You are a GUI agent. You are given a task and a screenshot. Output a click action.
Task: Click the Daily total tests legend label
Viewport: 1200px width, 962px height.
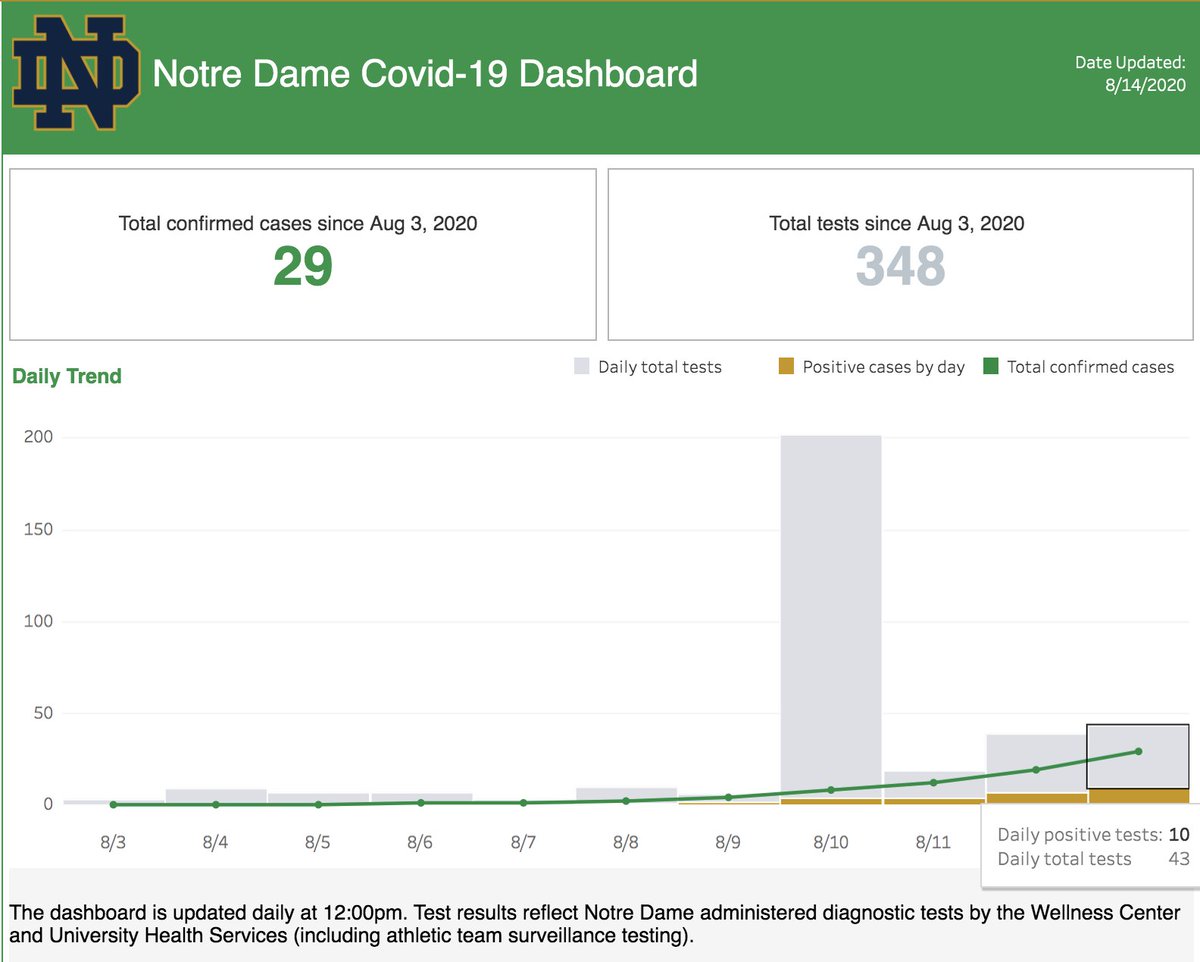point(660,367)
